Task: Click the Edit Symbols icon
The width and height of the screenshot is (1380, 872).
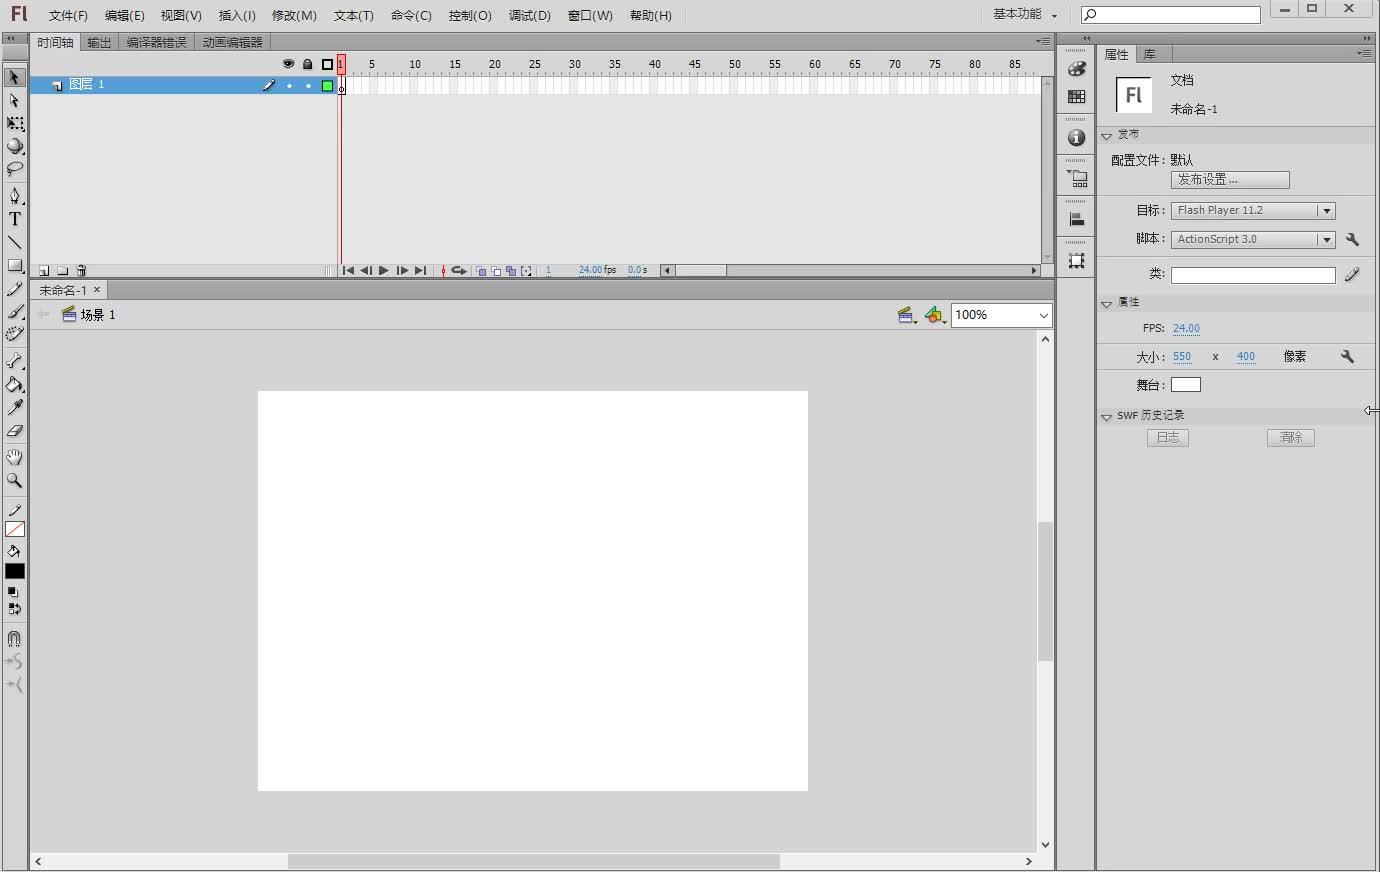Action: tap(934, 315)
